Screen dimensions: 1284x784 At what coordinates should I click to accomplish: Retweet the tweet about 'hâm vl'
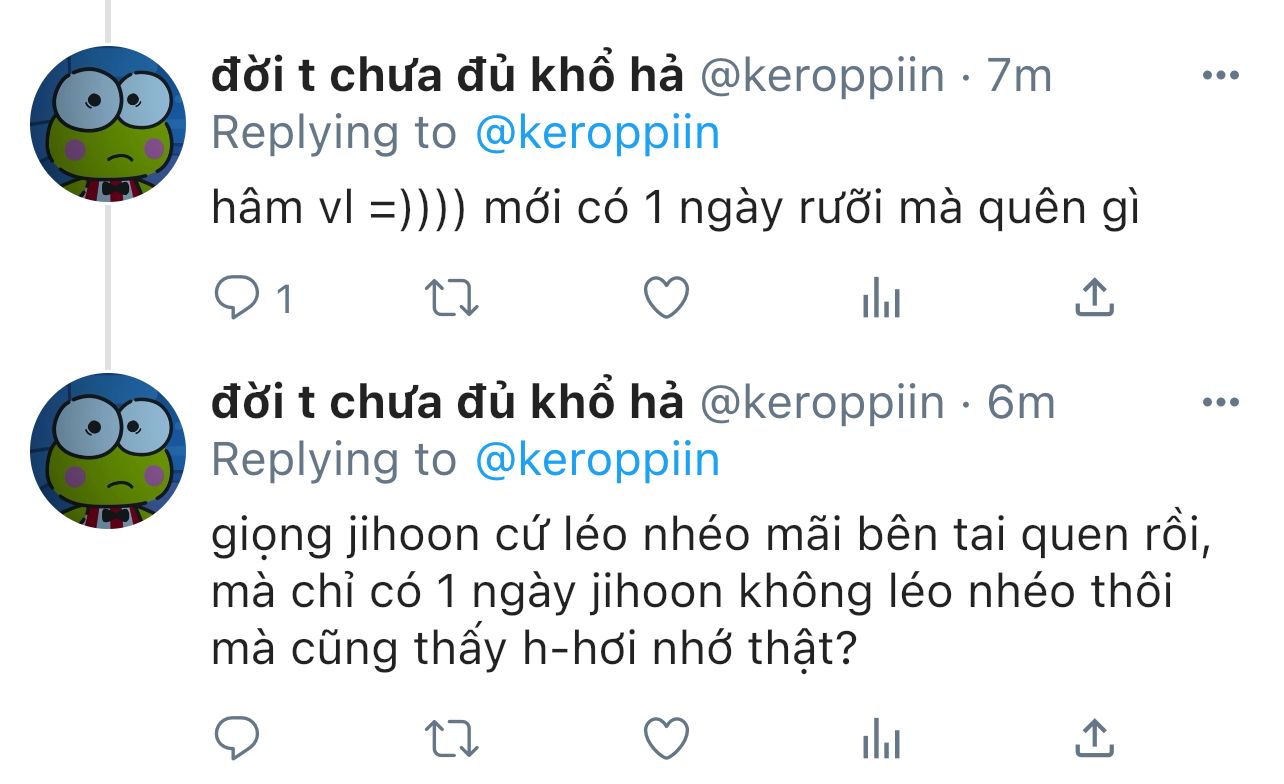tap(452, 298)
